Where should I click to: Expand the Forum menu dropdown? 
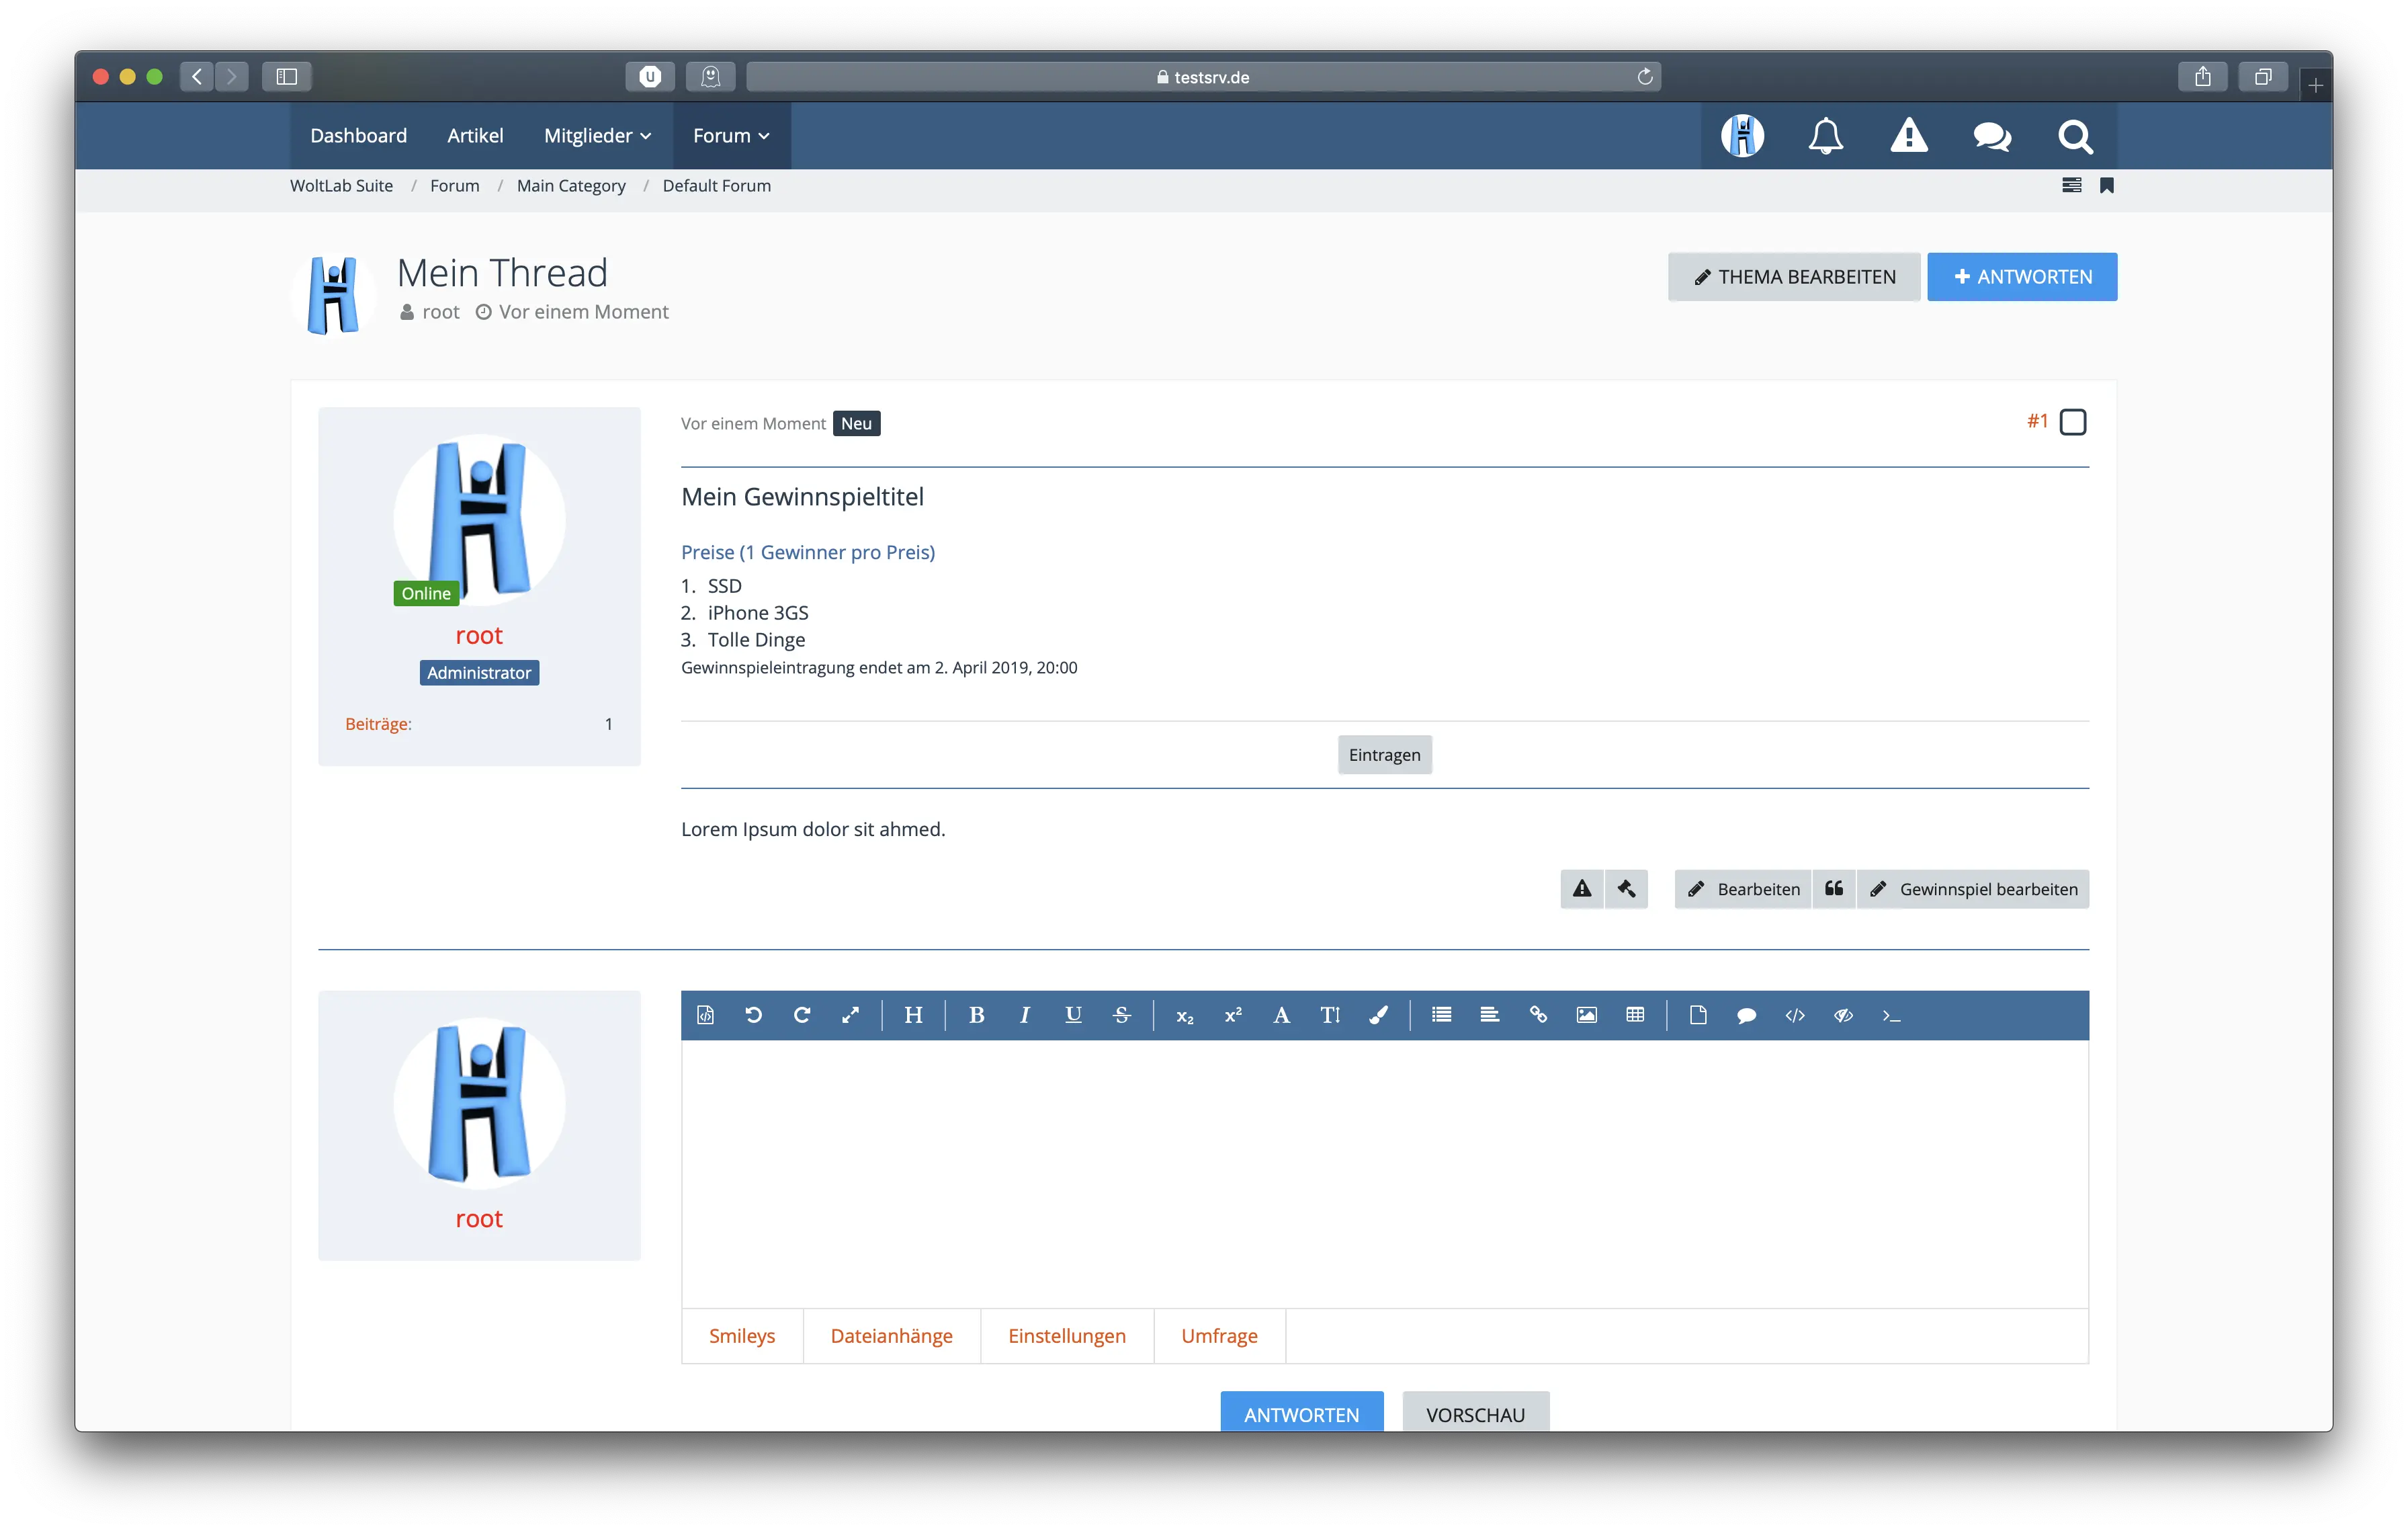(x=731, y=135)
